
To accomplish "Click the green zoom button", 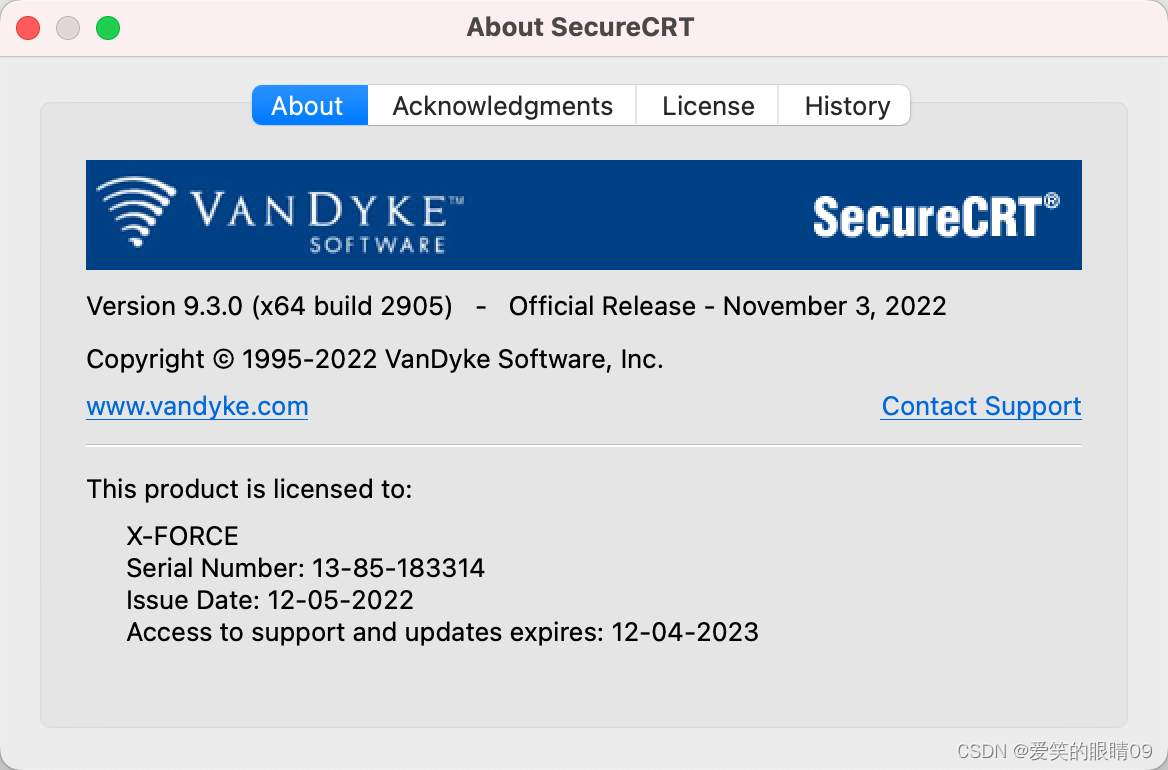I will (108, 28).
